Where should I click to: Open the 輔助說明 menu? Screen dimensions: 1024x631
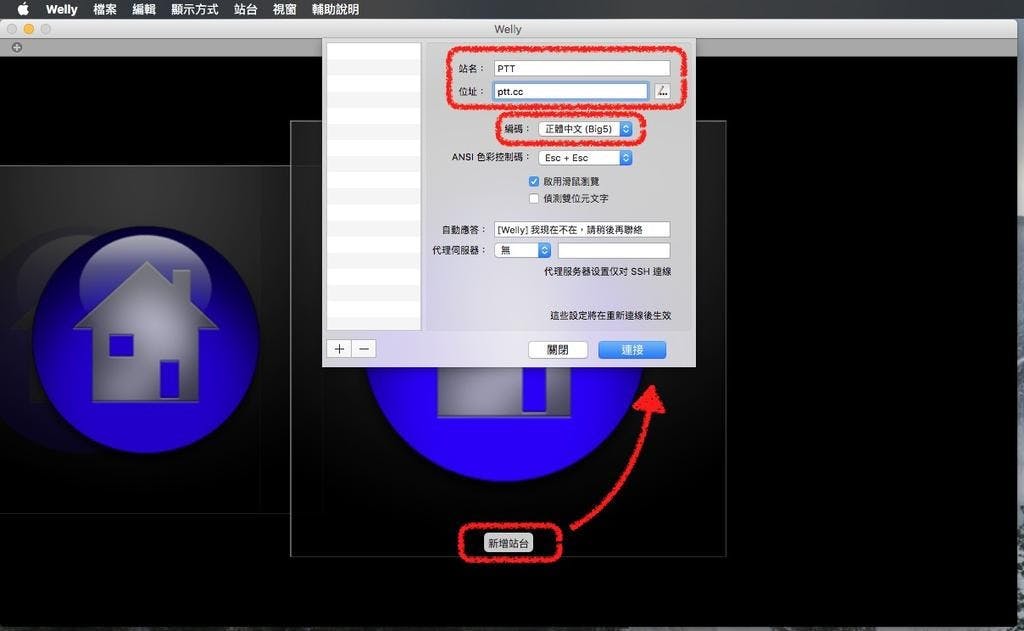coord(335,9)
